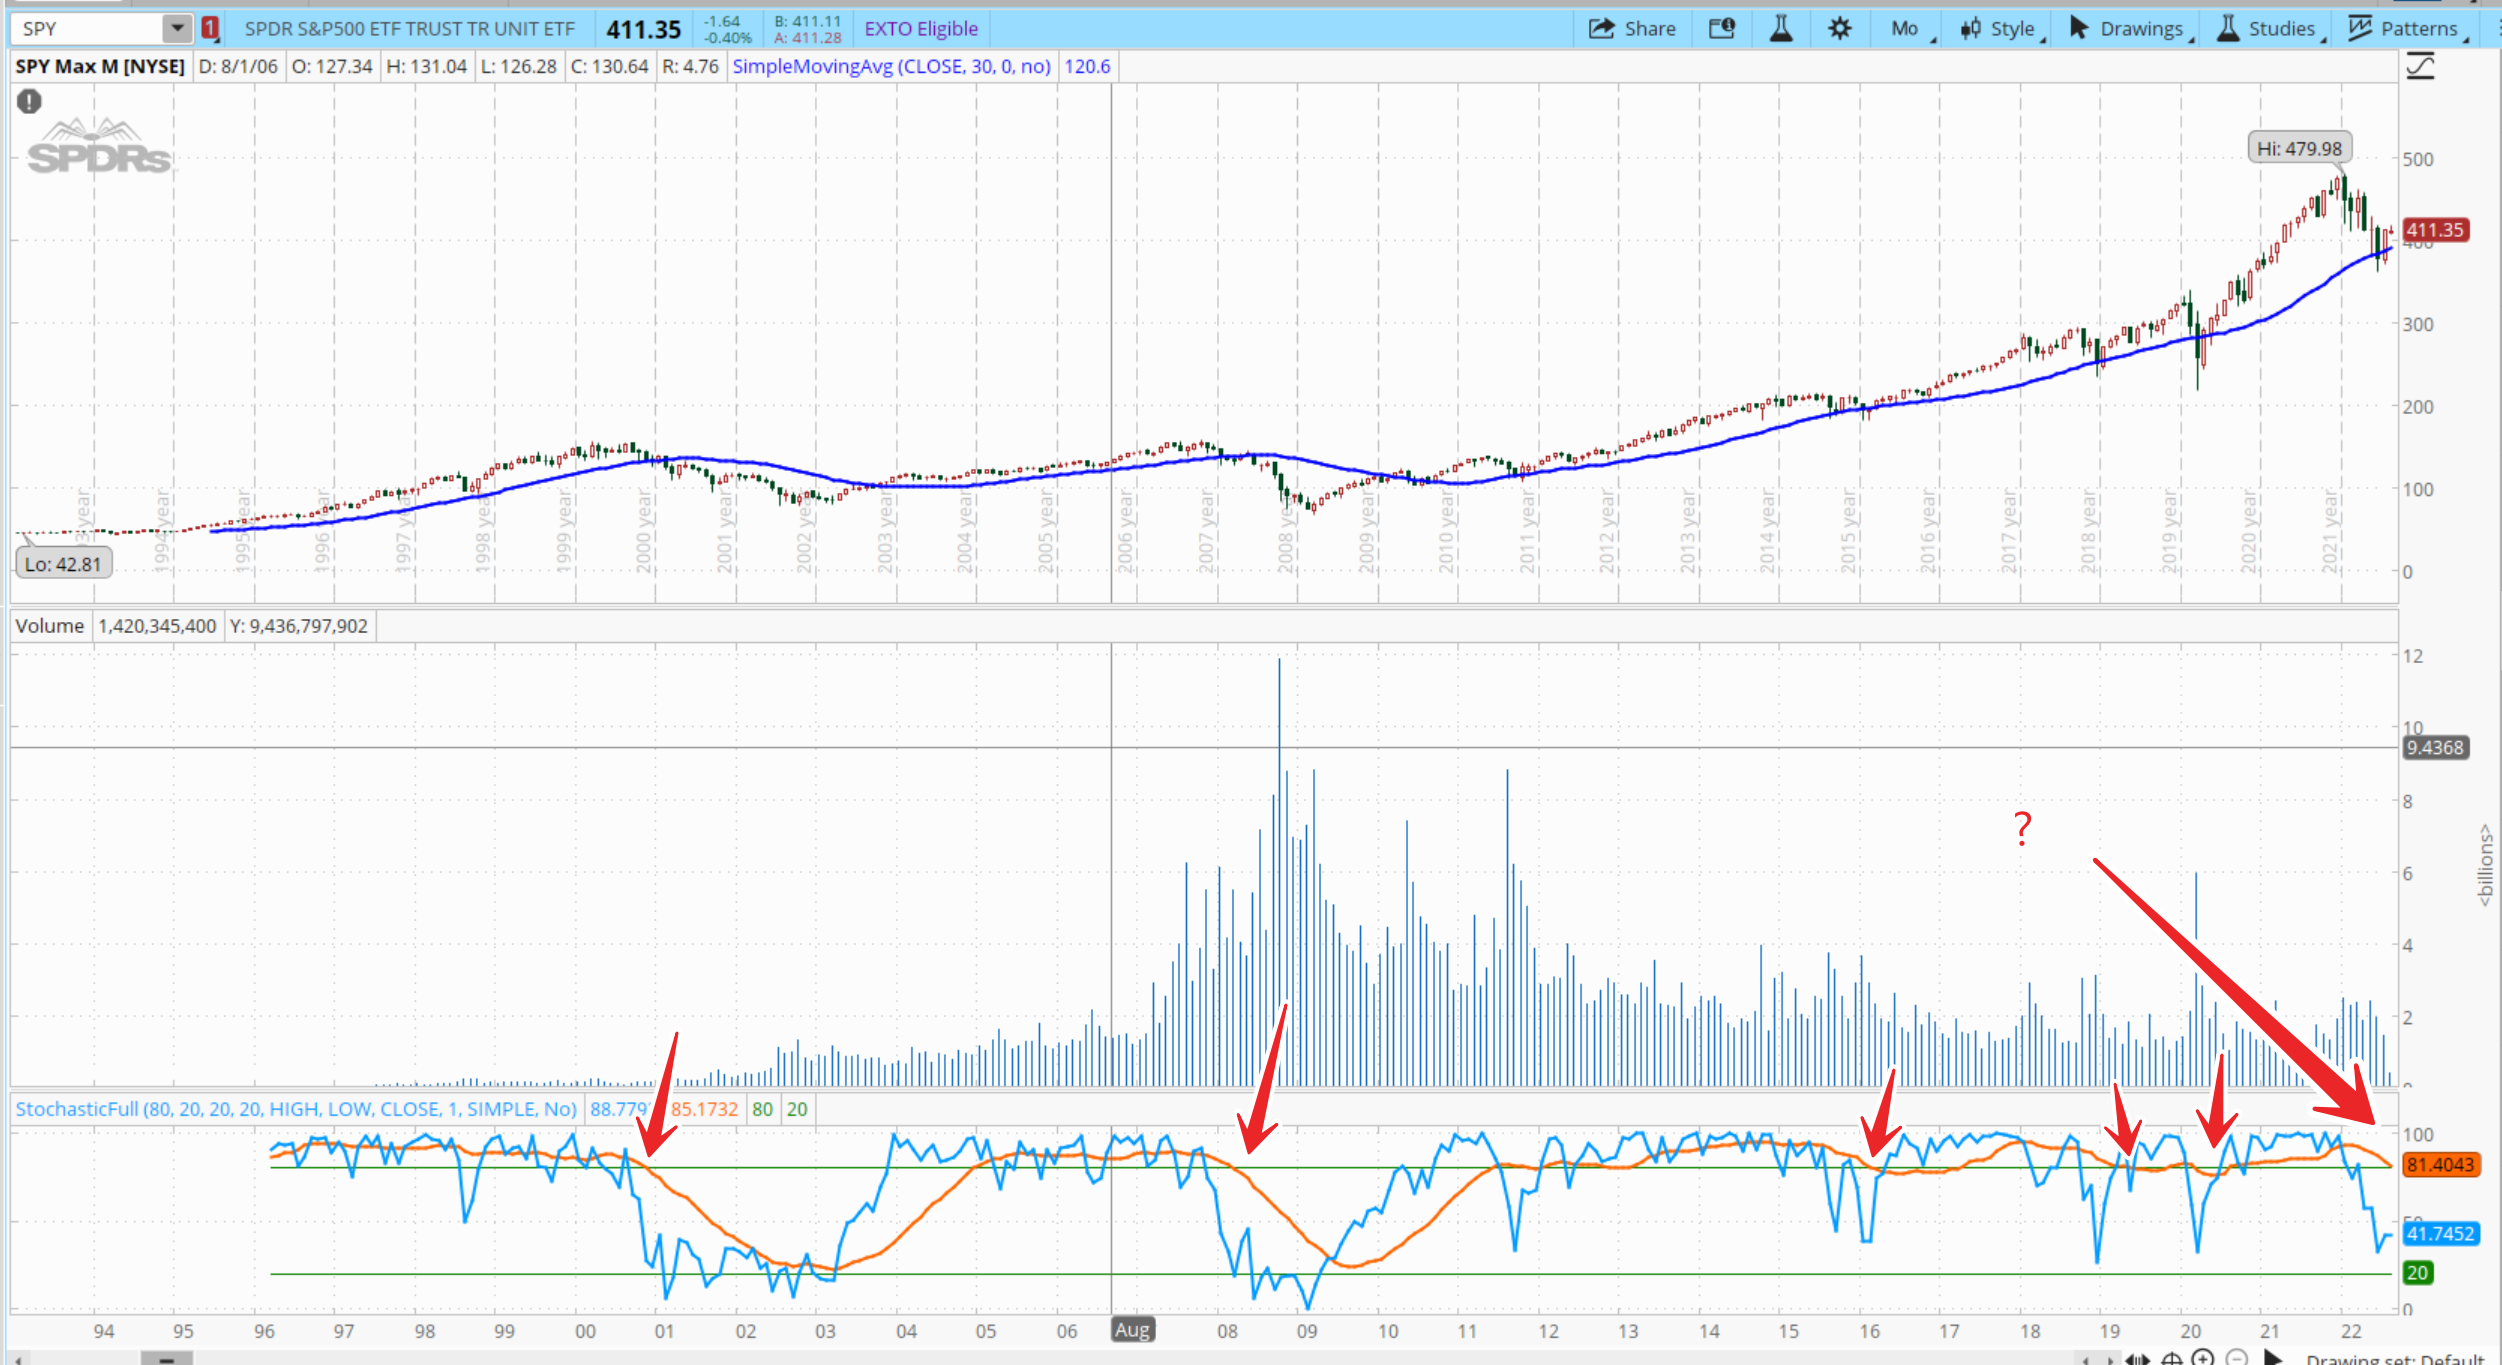
Task: Click the zoom in magnifier icon
Action: point(2202,1358)
